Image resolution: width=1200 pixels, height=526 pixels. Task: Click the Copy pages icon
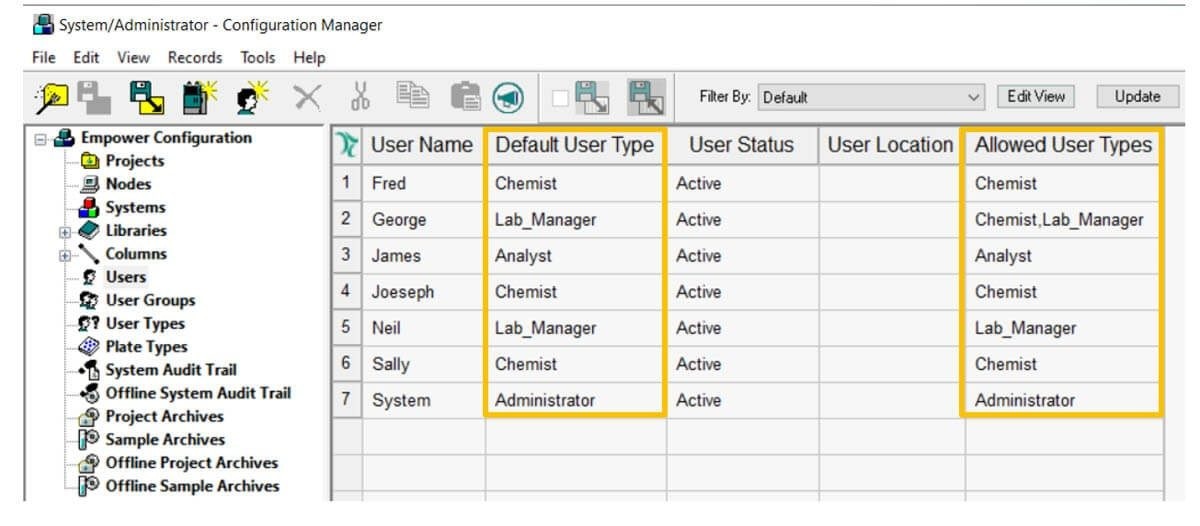pyautogui.click(x=412, y=97)
